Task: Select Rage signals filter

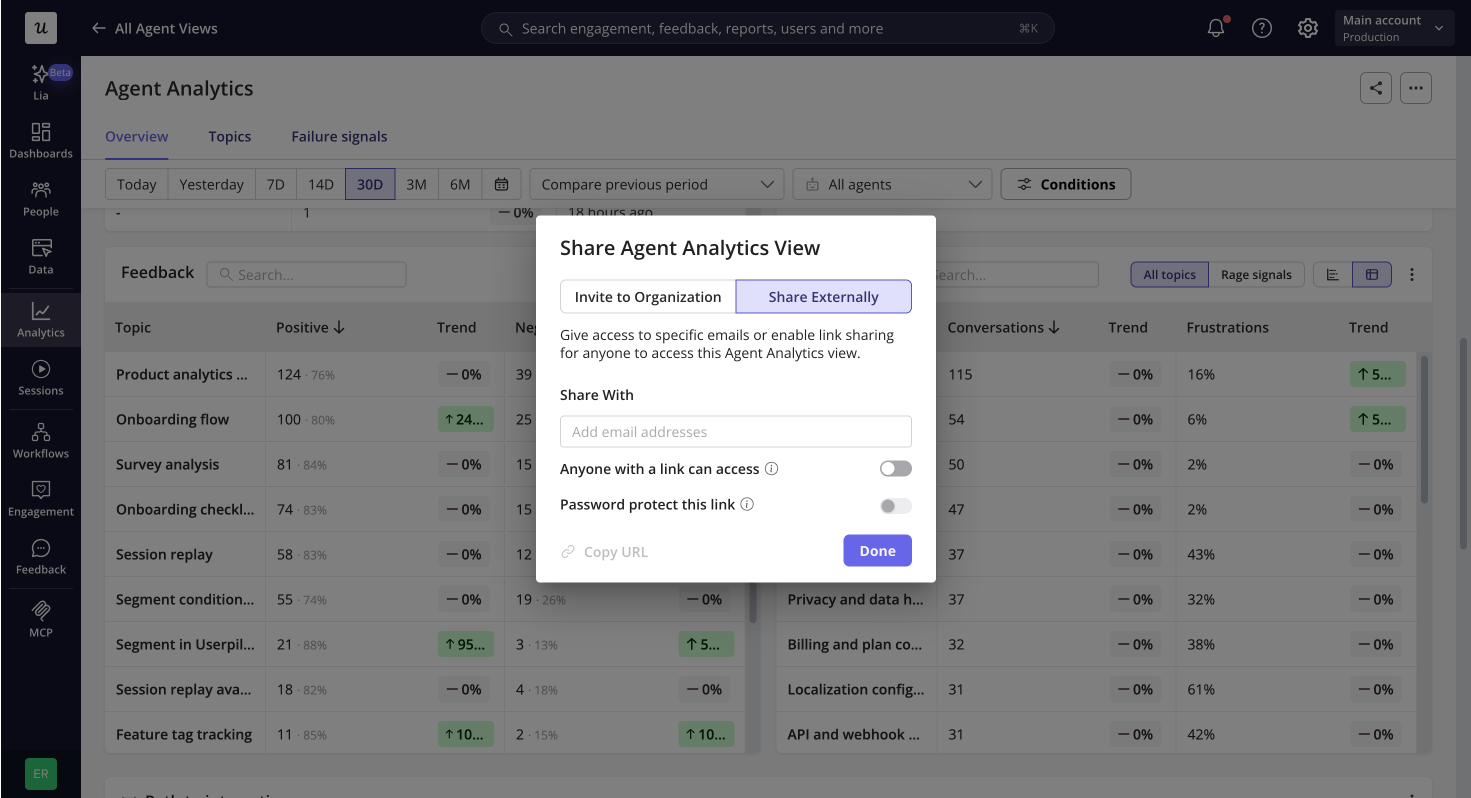Action: click(1256, 275)
